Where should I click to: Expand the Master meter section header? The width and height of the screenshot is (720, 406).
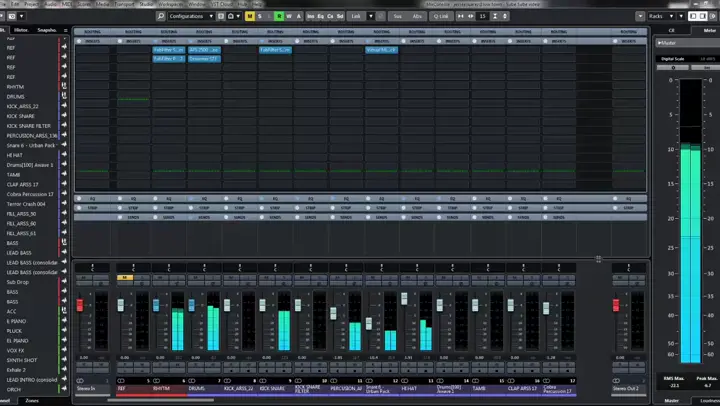tap(687, 43)
